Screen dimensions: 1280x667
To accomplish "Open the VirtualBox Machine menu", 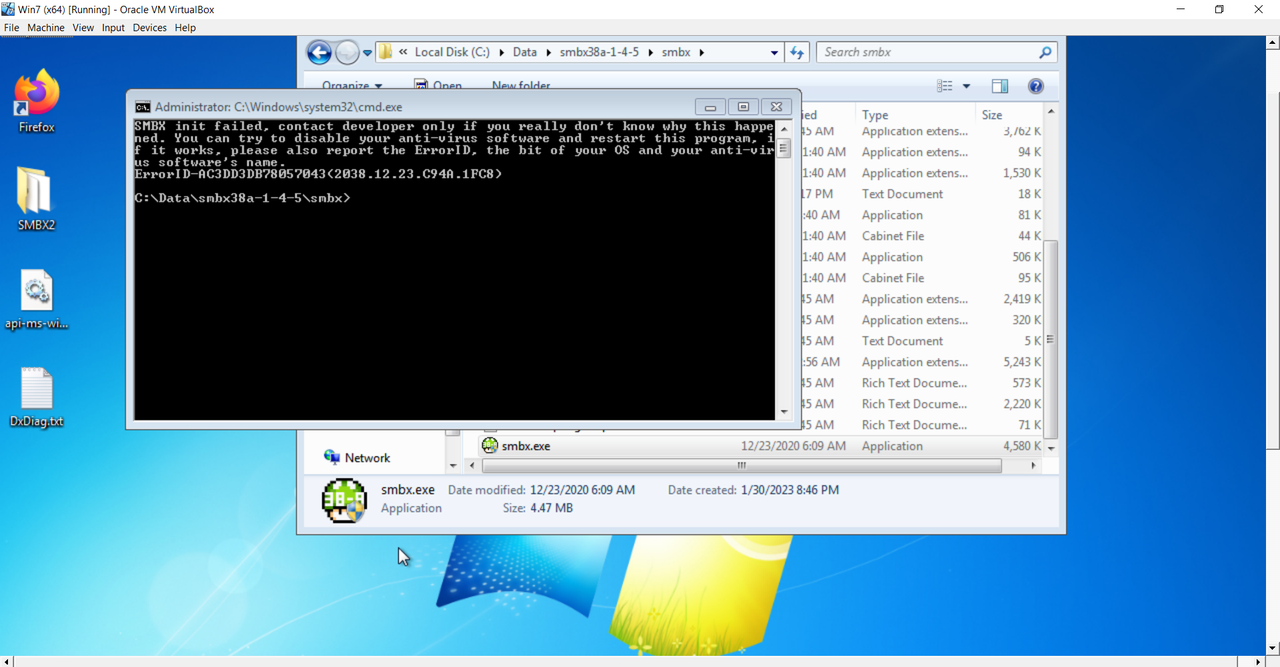I will [46, 28].
